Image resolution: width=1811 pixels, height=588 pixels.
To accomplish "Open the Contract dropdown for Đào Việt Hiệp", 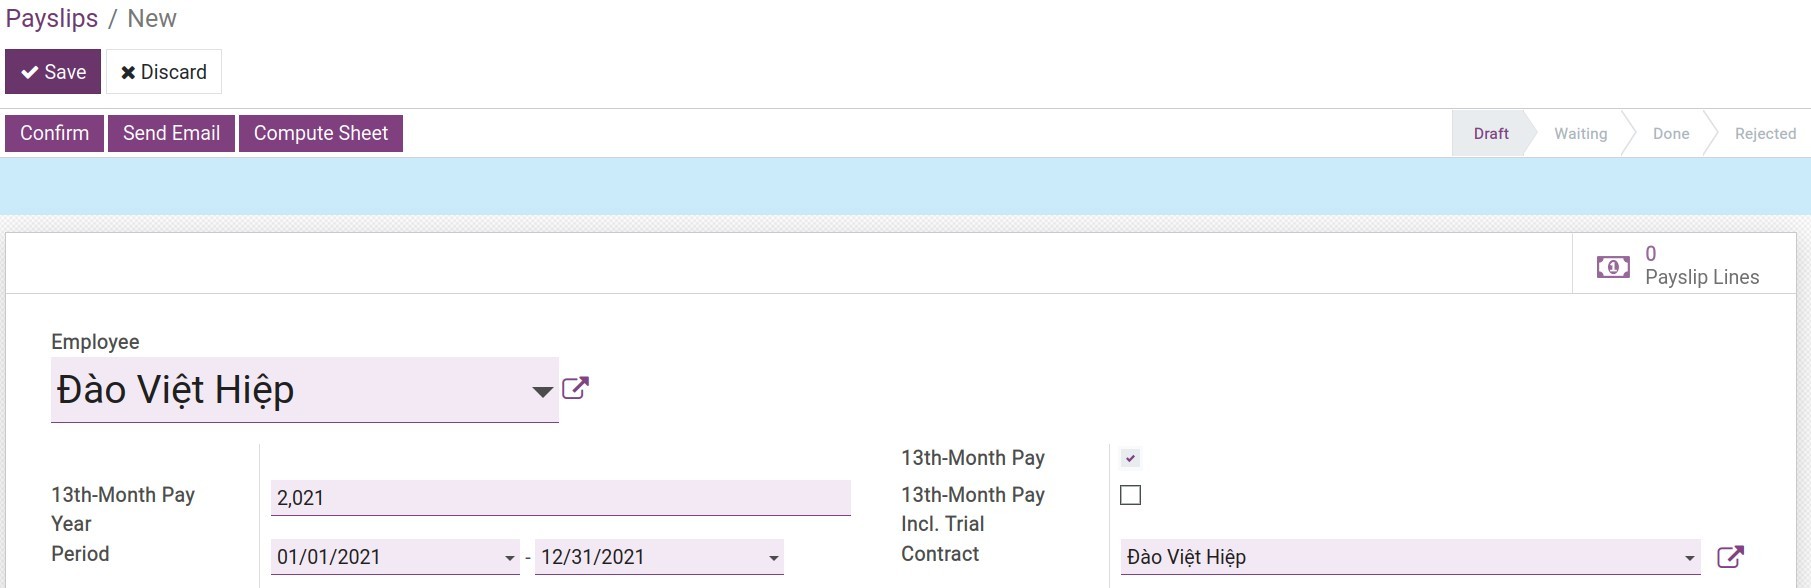I will [1688, 557].
